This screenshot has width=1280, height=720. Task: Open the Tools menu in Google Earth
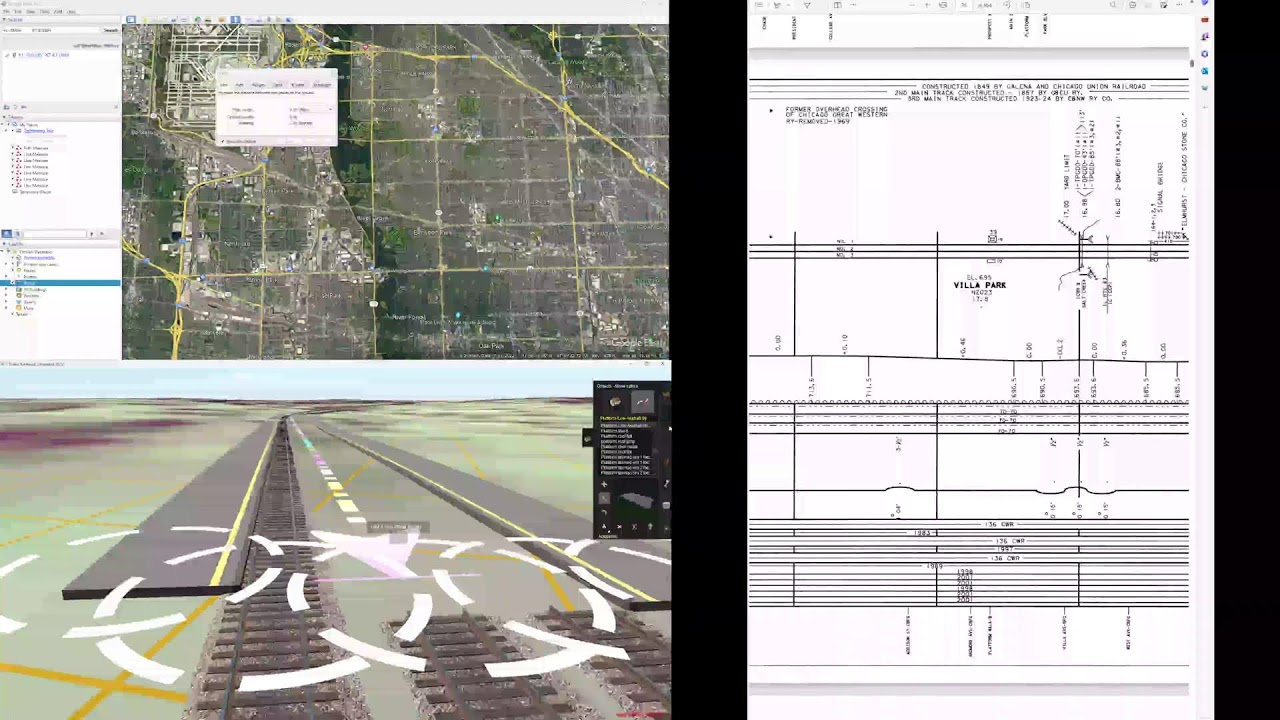(45, 12)
